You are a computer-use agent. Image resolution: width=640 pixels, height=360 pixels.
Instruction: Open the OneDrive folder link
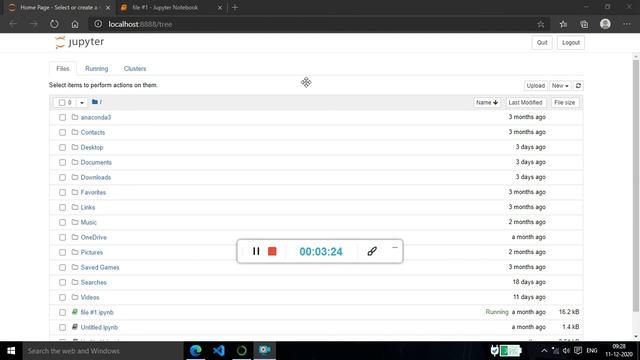[93, 238]
